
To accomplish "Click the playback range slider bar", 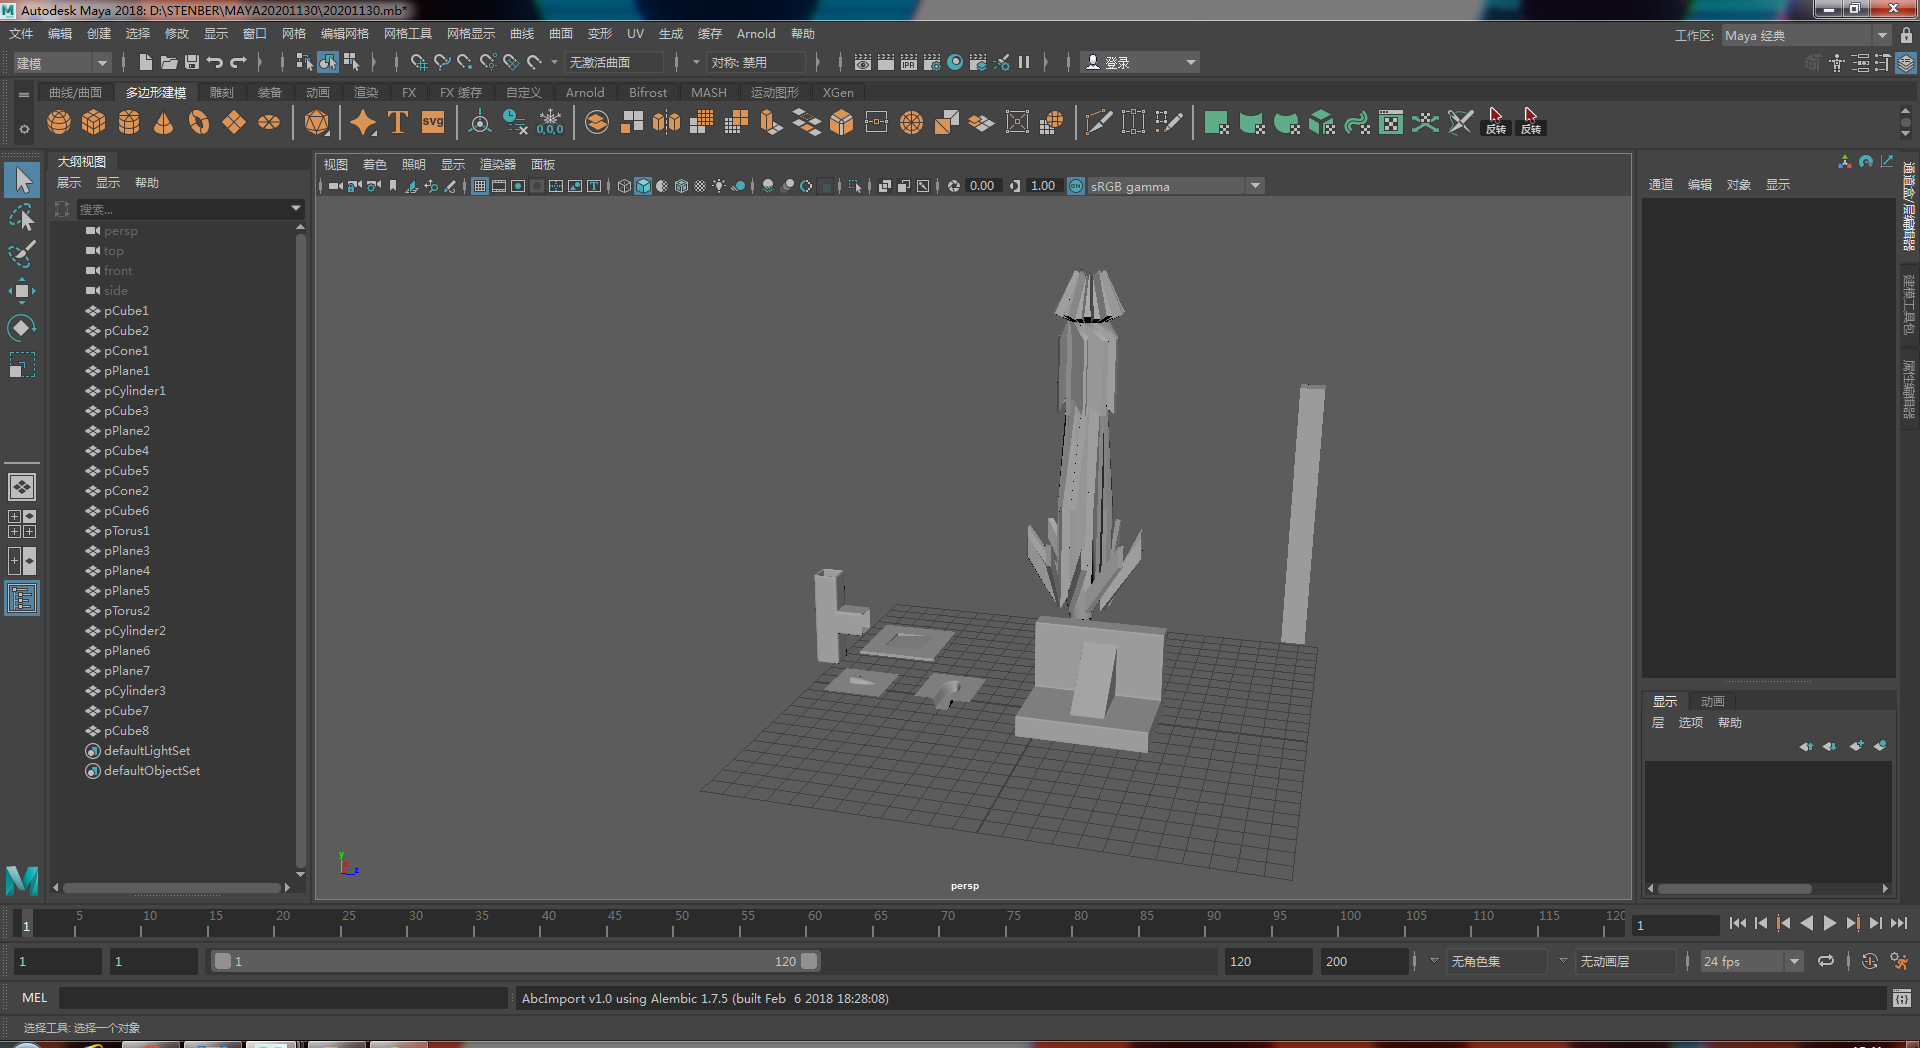I will (x=515, y=961).
